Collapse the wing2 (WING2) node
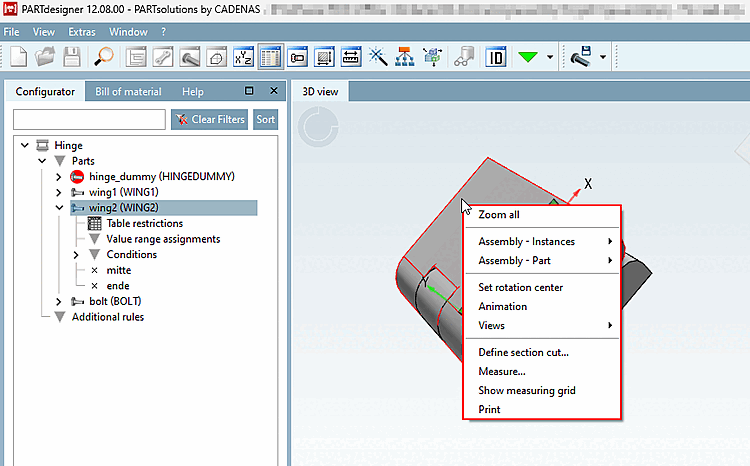This screenshot has height=466, width=750. click(59, 208)
